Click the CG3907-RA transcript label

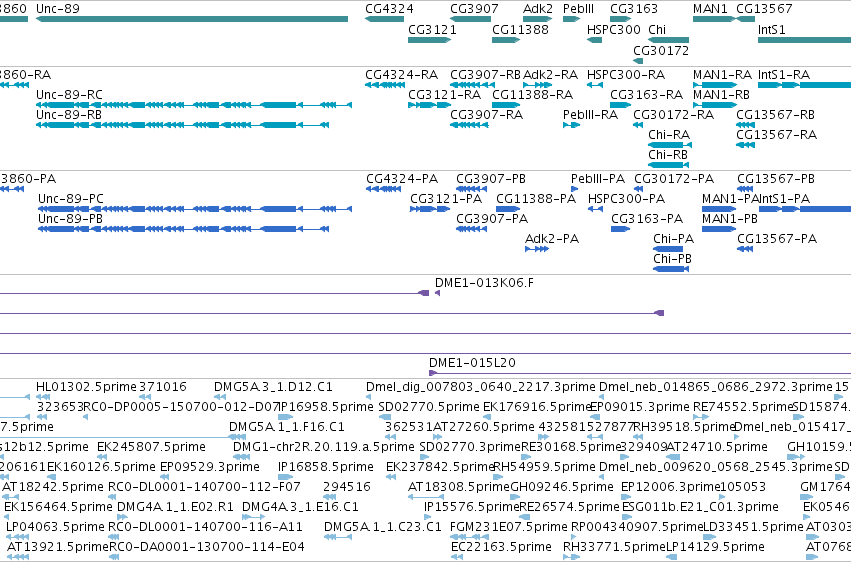[x=486, y=114]
